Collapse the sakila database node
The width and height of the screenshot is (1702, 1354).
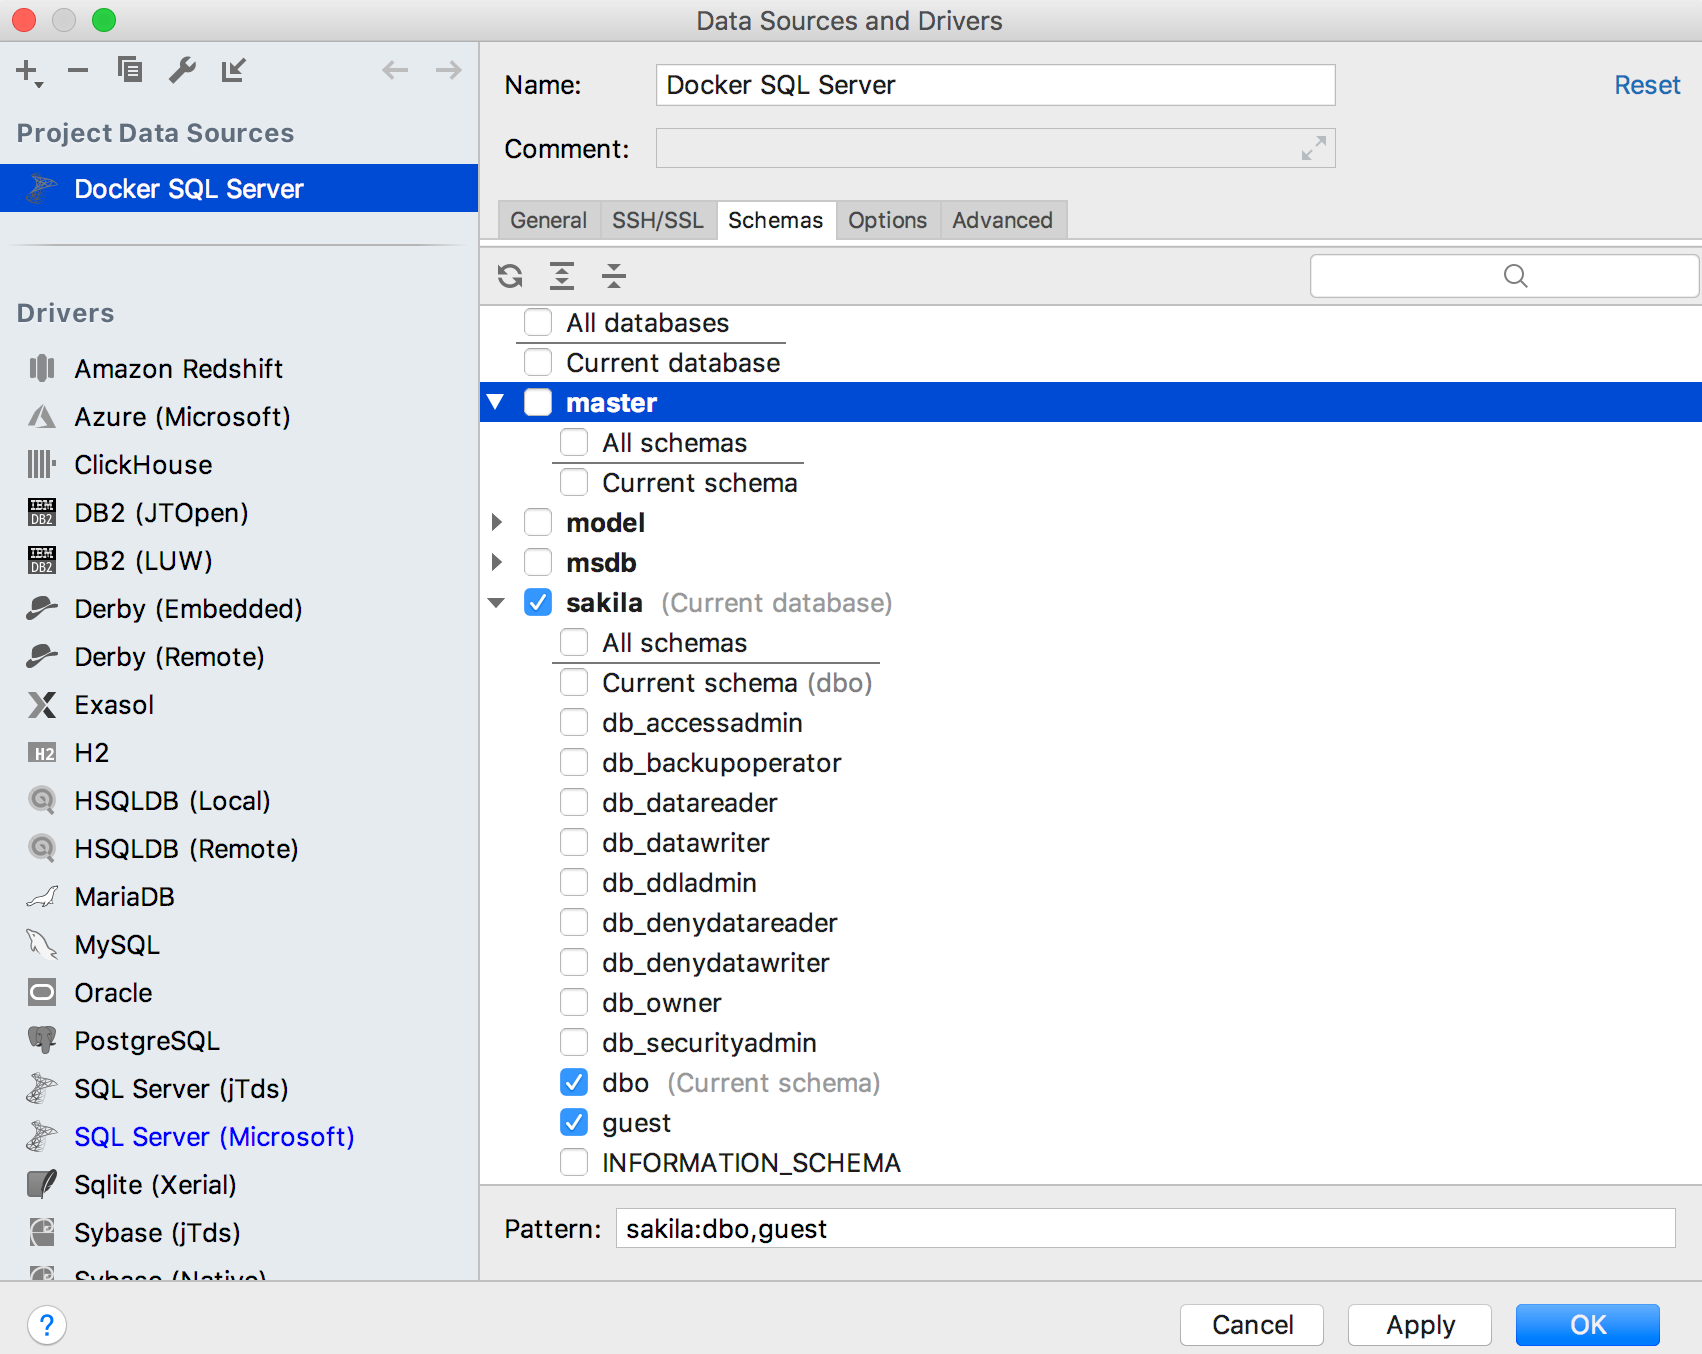pyautogui.click(x=497, y=603)
